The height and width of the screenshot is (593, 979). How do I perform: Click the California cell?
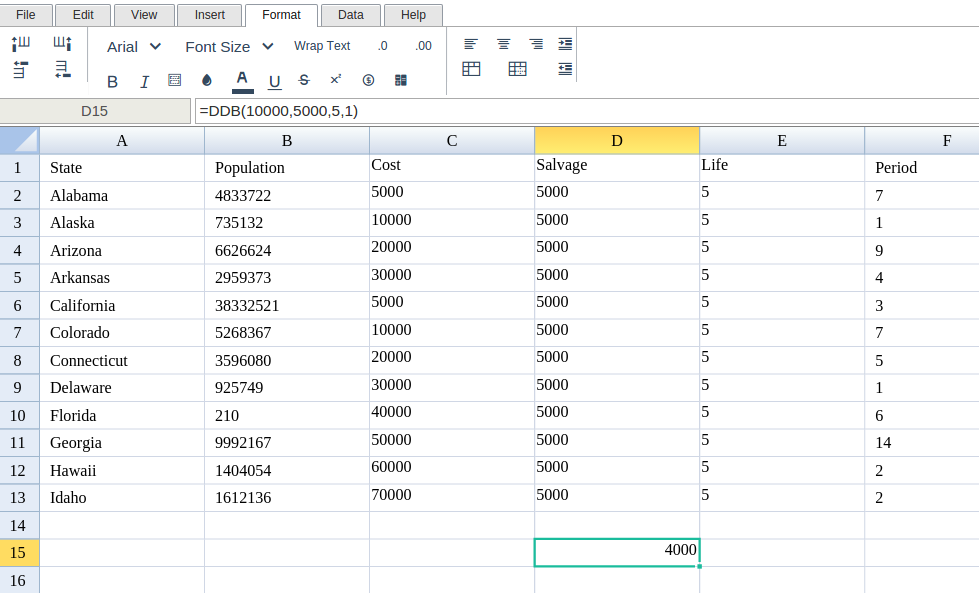[x=122, y=305]
